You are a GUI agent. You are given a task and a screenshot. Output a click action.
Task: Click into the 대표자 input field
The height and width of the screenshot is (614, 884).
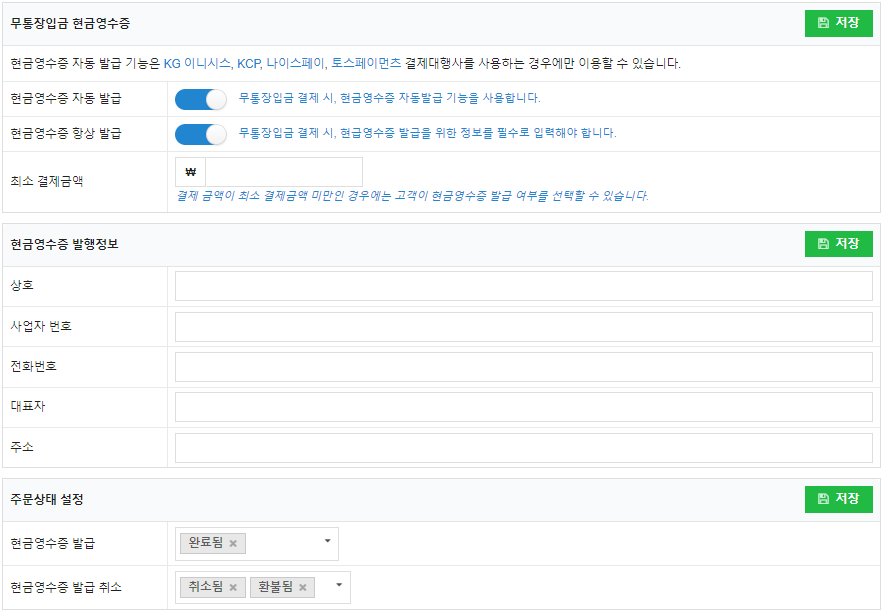pos(523,407)
